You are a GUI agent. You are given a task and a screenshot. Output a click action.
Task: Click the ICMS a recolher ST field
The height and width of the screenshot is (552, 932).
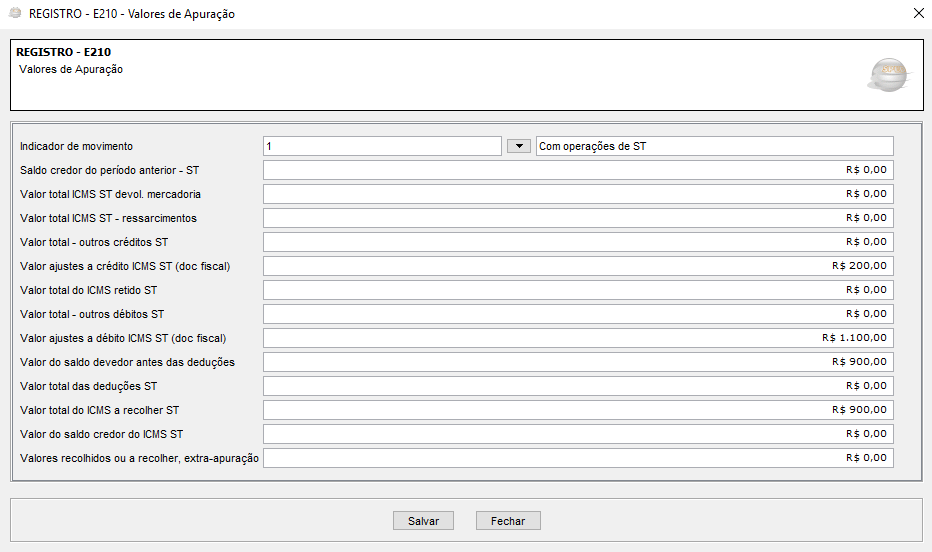[577, 410]
